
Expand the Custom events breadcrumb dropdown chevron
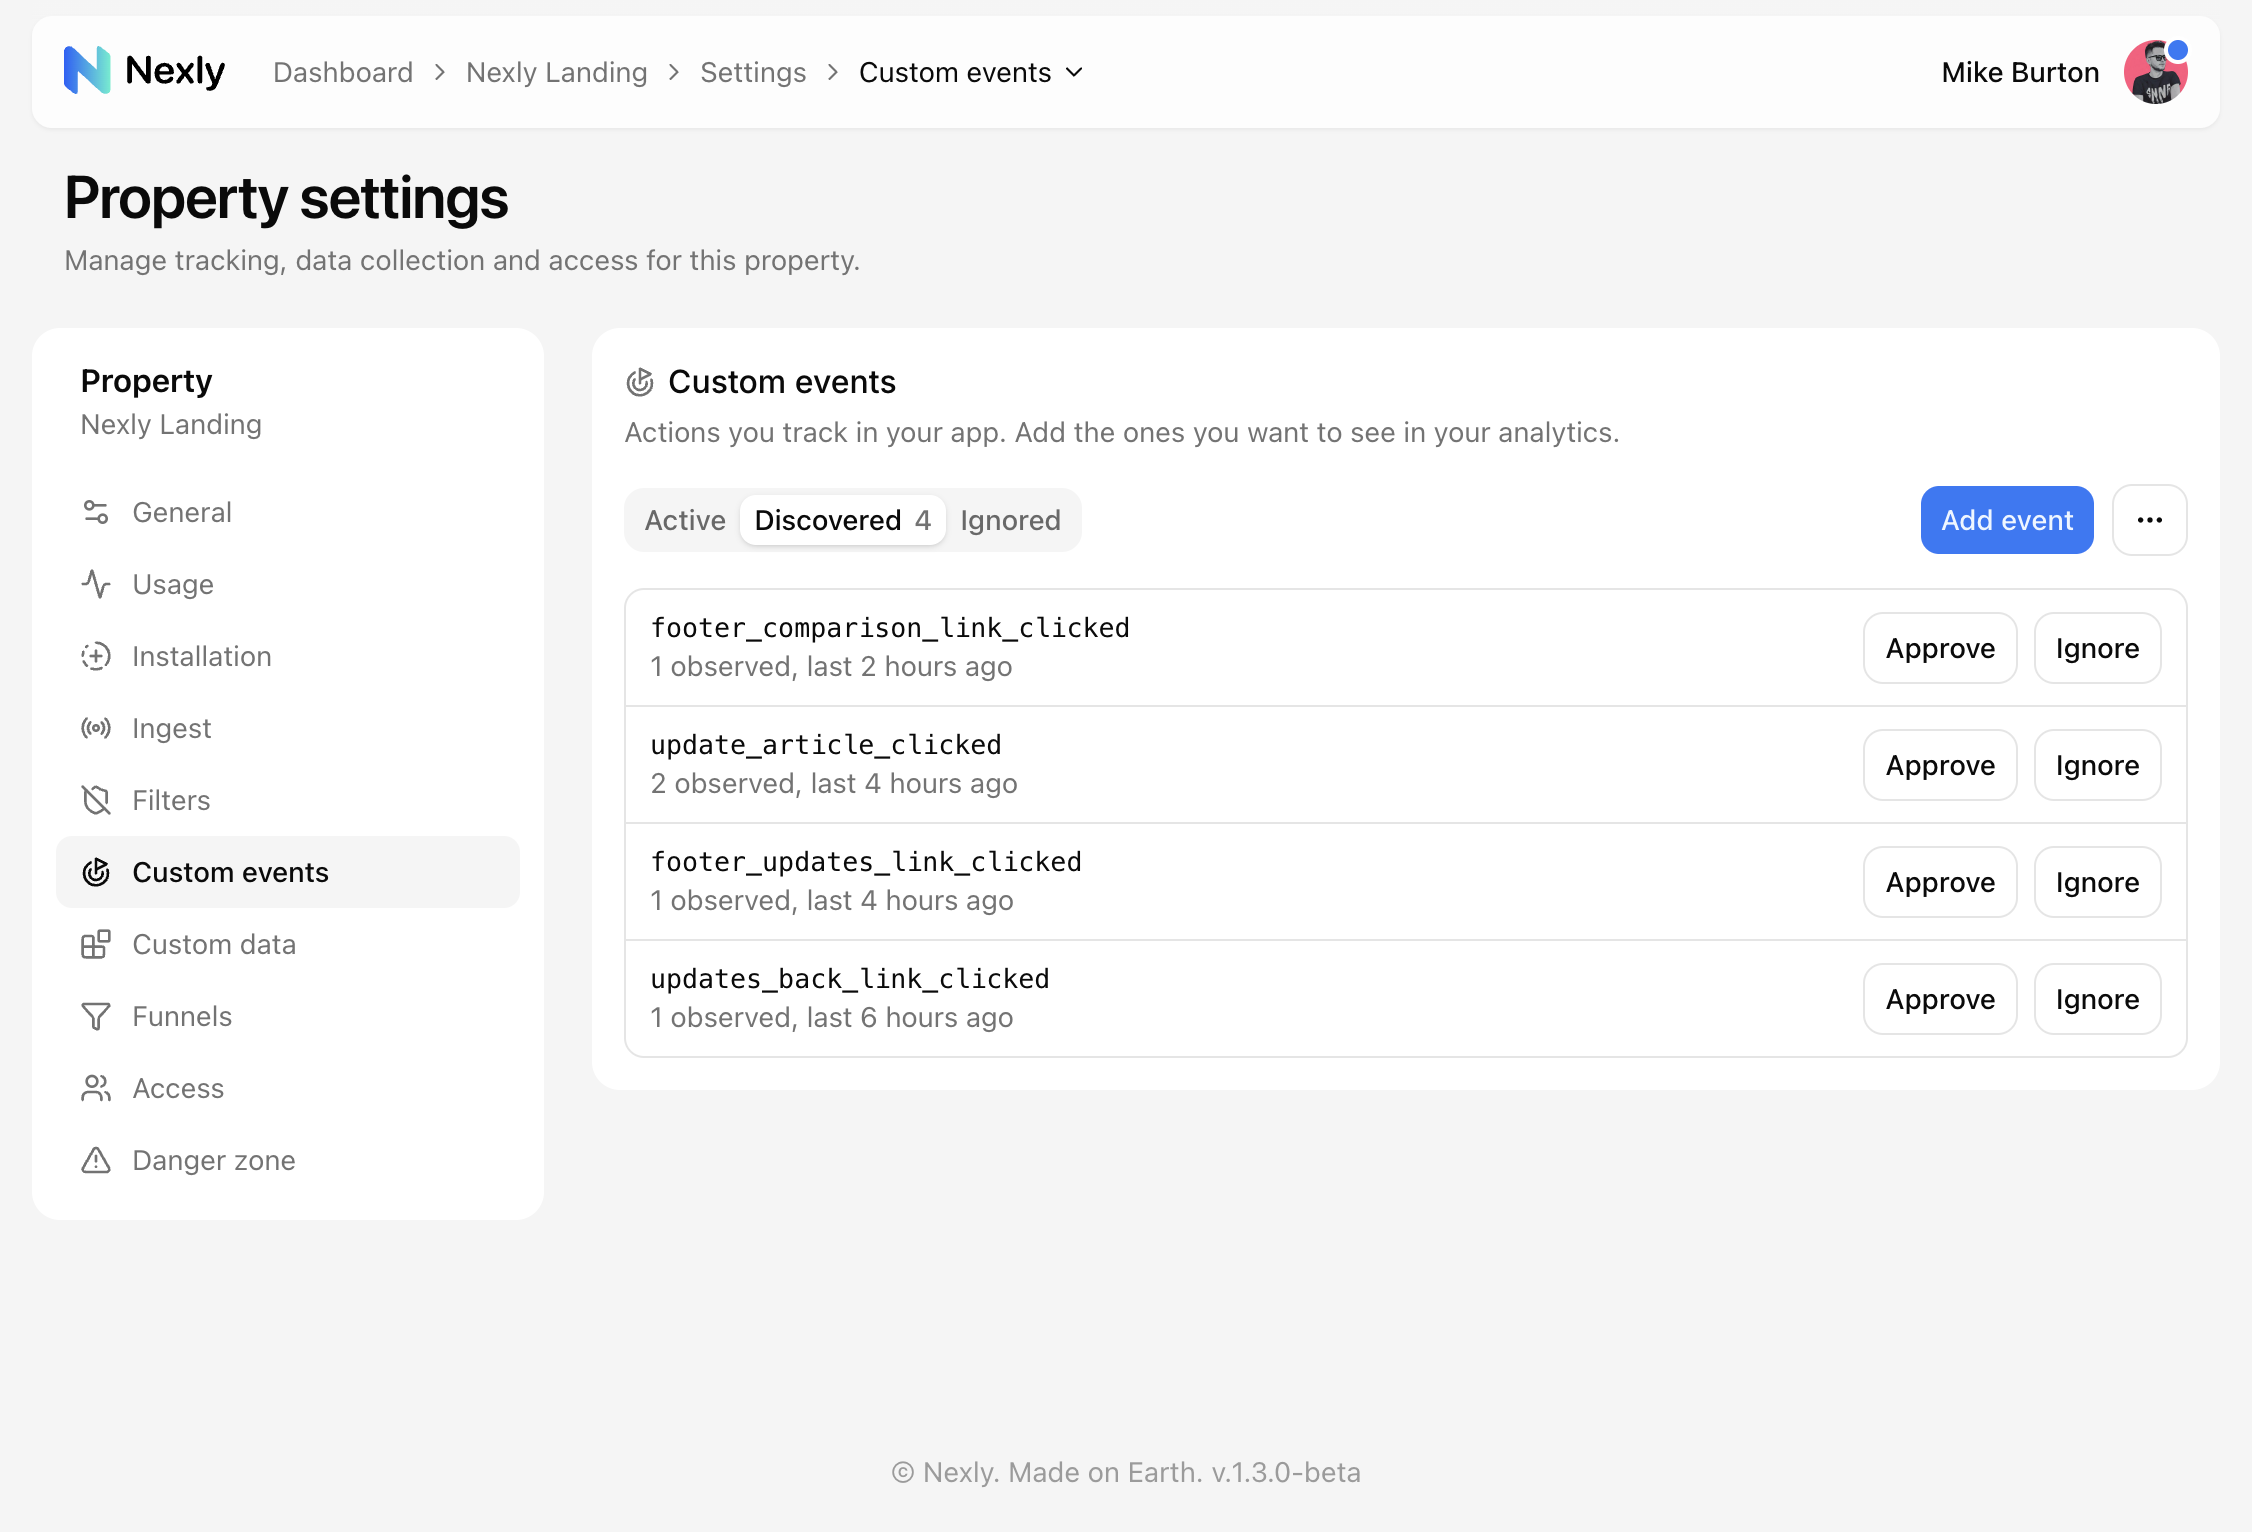(x=1074, y=72)
